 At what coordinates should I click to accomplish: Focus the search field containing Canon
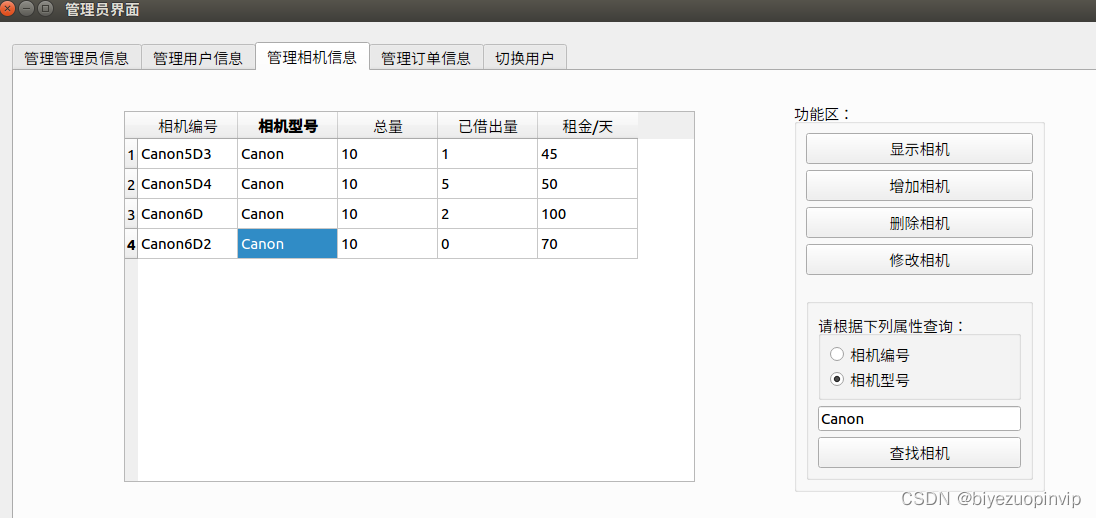point(919,419)
